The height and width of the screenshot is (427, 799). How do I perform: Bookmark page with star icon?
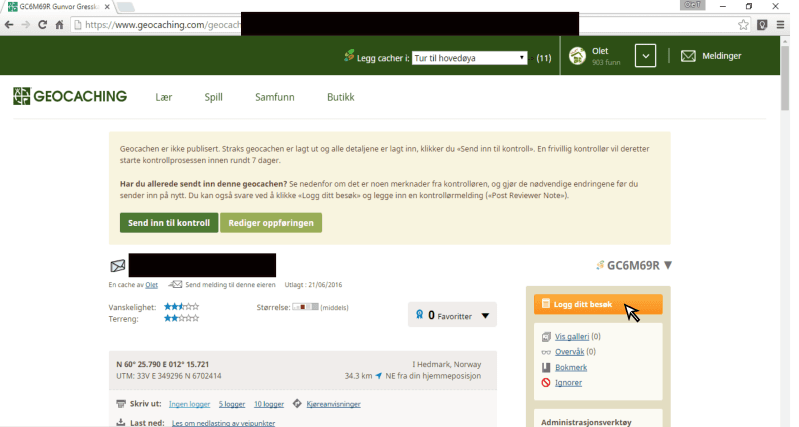[x=743, y=24]
